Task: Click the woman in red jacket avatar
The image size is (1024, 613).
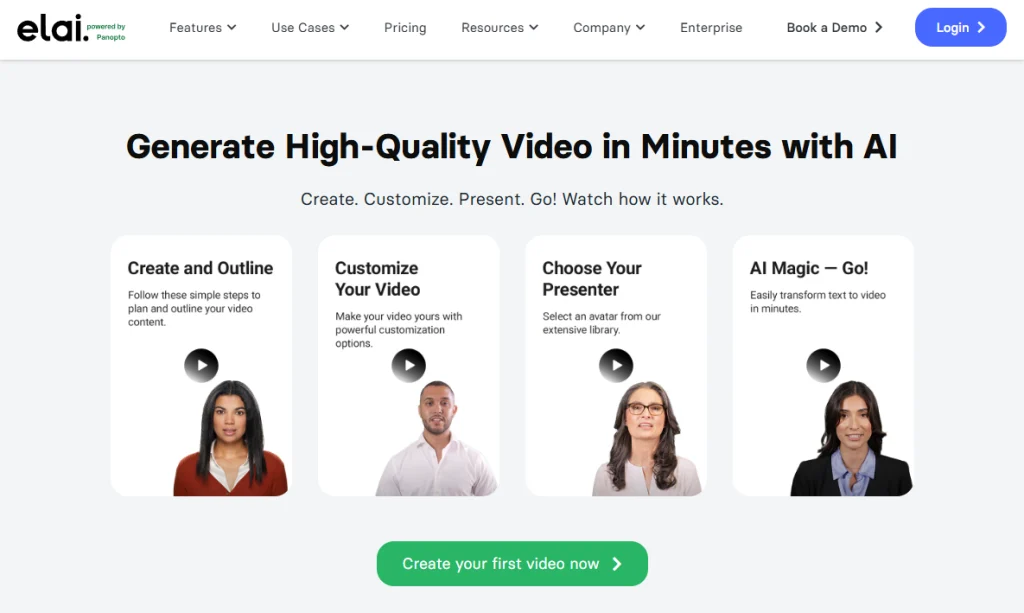Action: (230, 439)
